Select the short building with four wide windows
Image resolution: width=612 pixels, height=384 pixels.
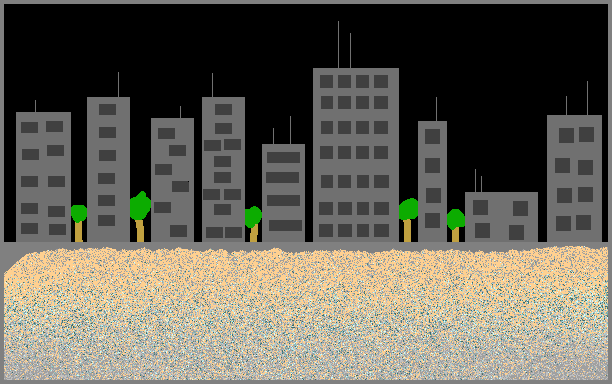point(283,193)
